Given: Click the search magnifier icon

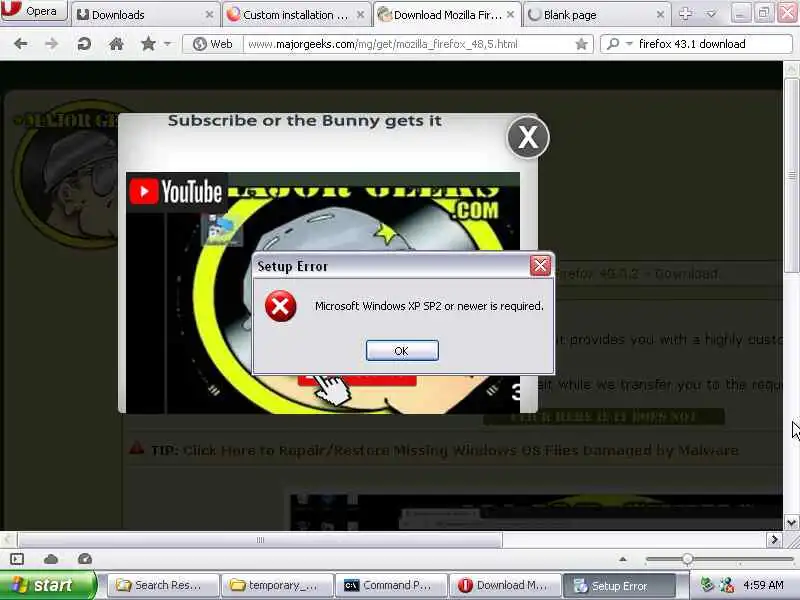Looking at the screenshot, I should pyautogui.click(x=614, y=44).
